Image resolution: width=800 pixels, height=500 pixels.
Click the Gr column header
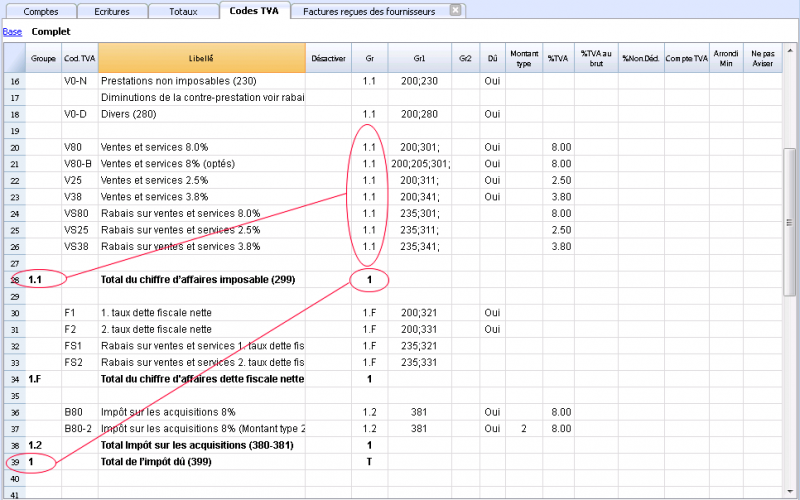(369, 58)
